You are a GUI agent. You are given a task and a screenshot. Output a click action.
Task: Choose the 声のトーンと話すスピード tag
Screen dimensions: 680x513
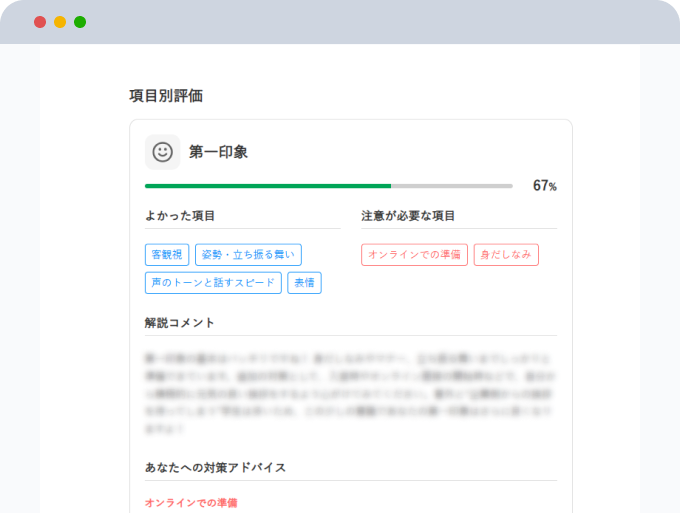(x=213, y=283)
